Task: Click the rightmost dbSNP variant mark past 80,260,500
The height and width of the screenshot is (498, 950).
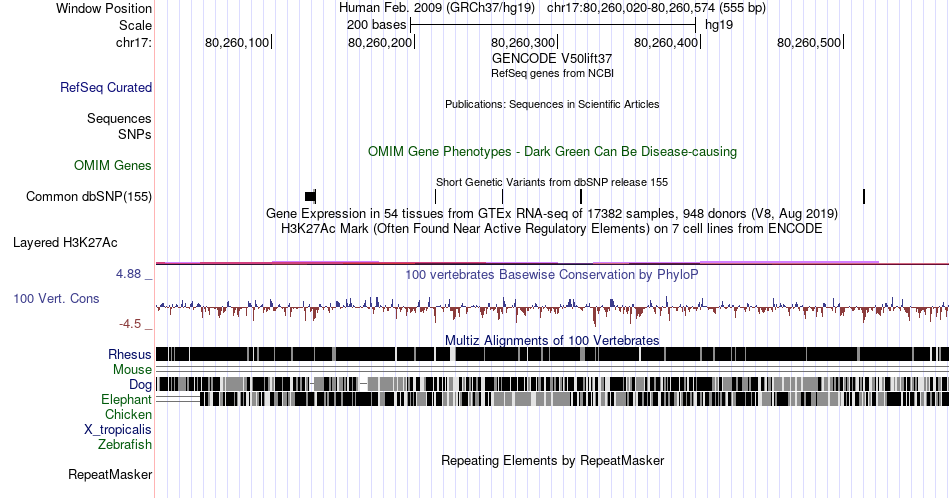Action: click(x=864, y=196)
